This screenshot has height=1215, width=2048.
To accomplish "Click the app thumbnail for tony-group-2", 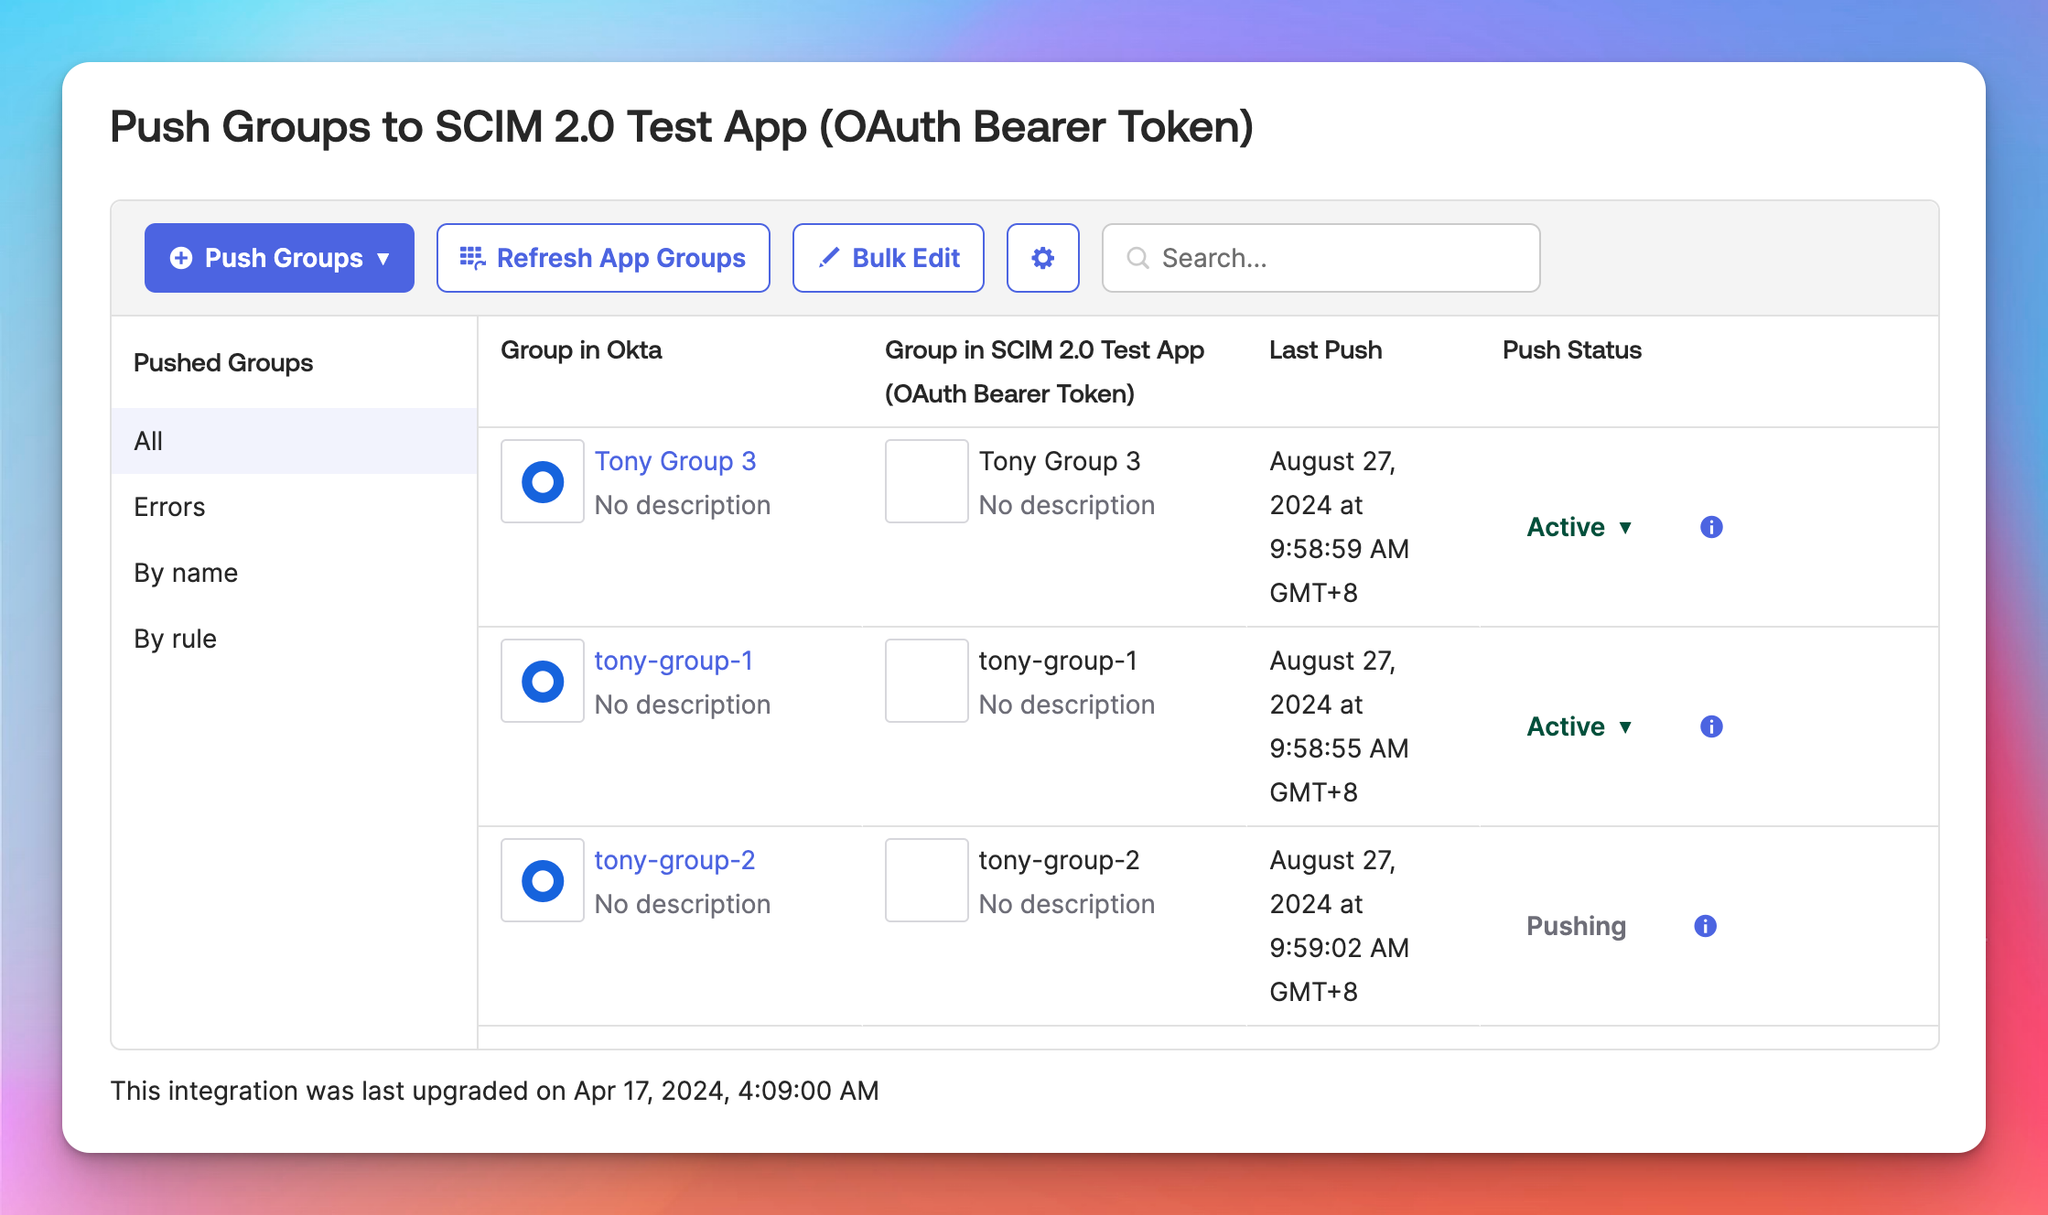I will tap(926, 880).
